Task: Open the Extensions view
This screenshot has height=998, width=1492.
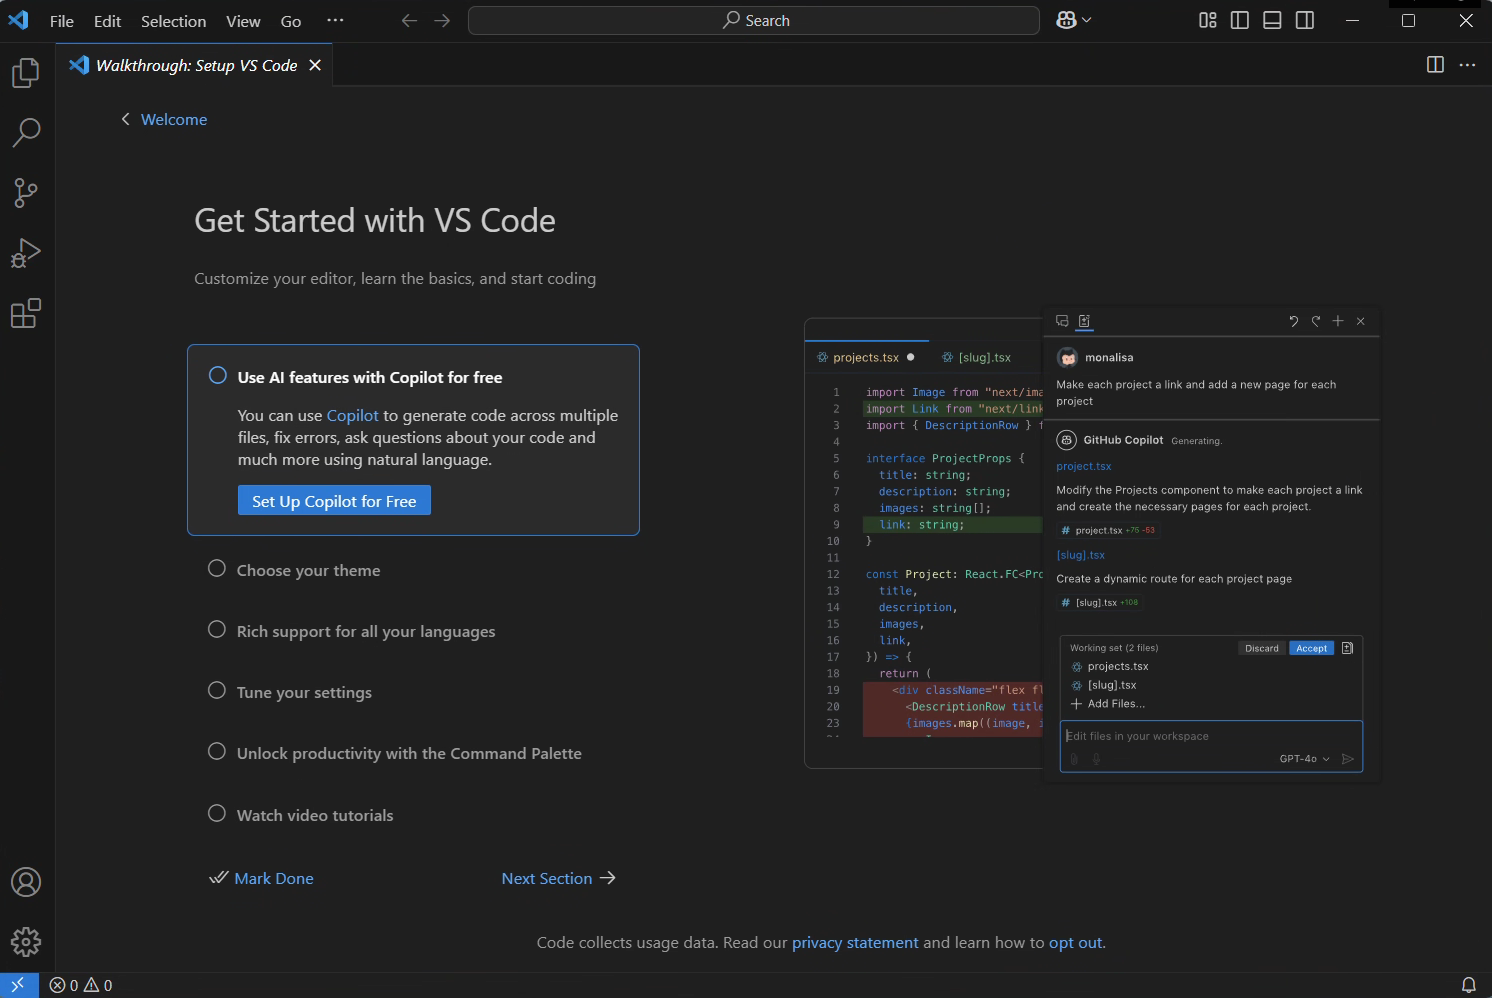Action: (26, 313)
